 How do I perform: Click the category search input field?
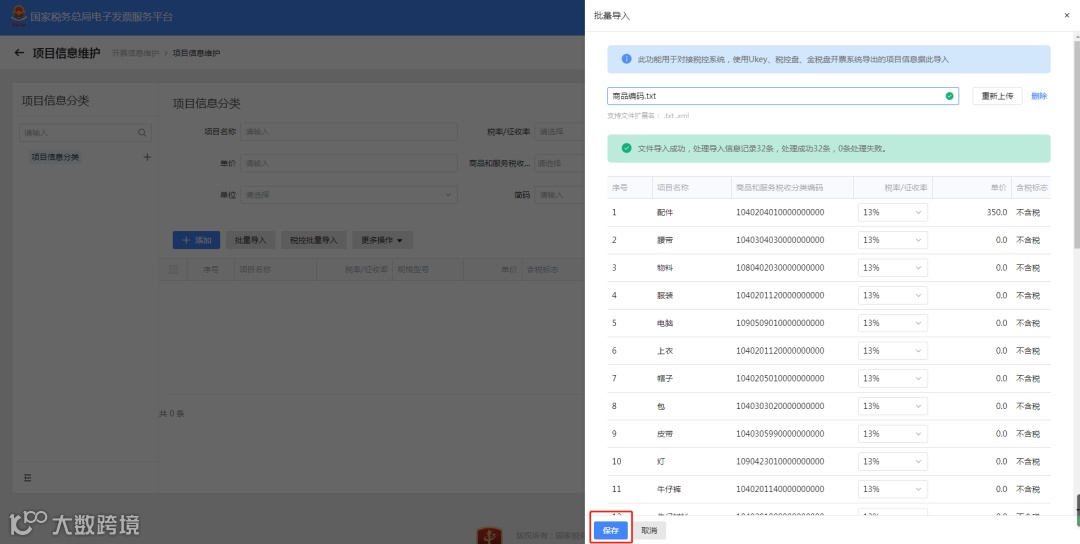[85, 133]
